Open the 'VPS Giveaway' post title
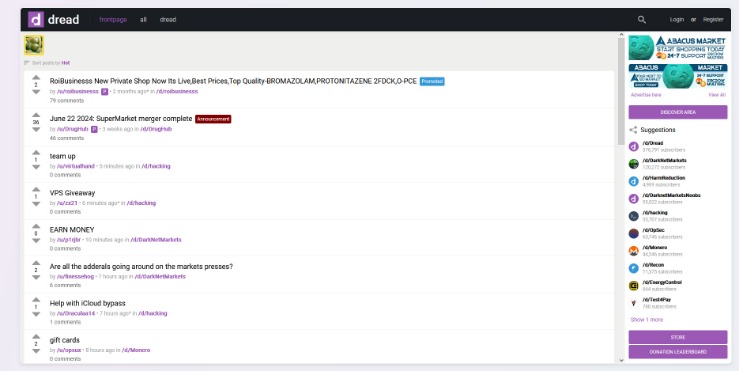 [x=72, y=193]
